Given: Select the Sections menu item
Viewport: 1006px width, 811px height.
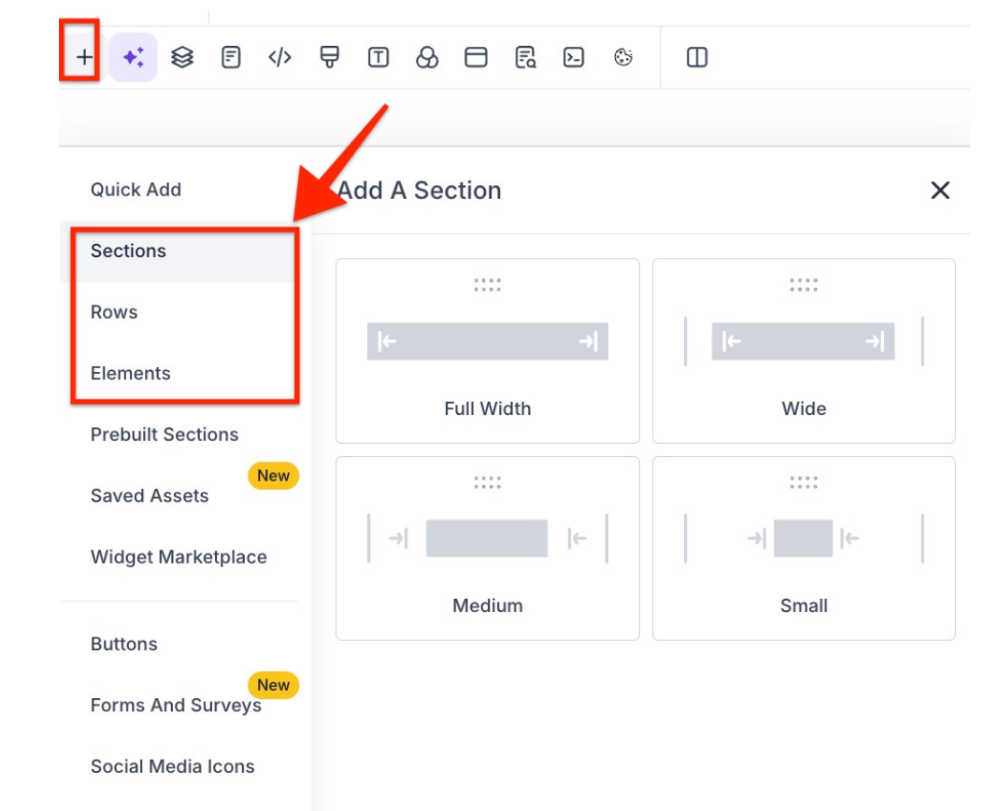Looking at the screenshot, I should click(x=128, y=251).
